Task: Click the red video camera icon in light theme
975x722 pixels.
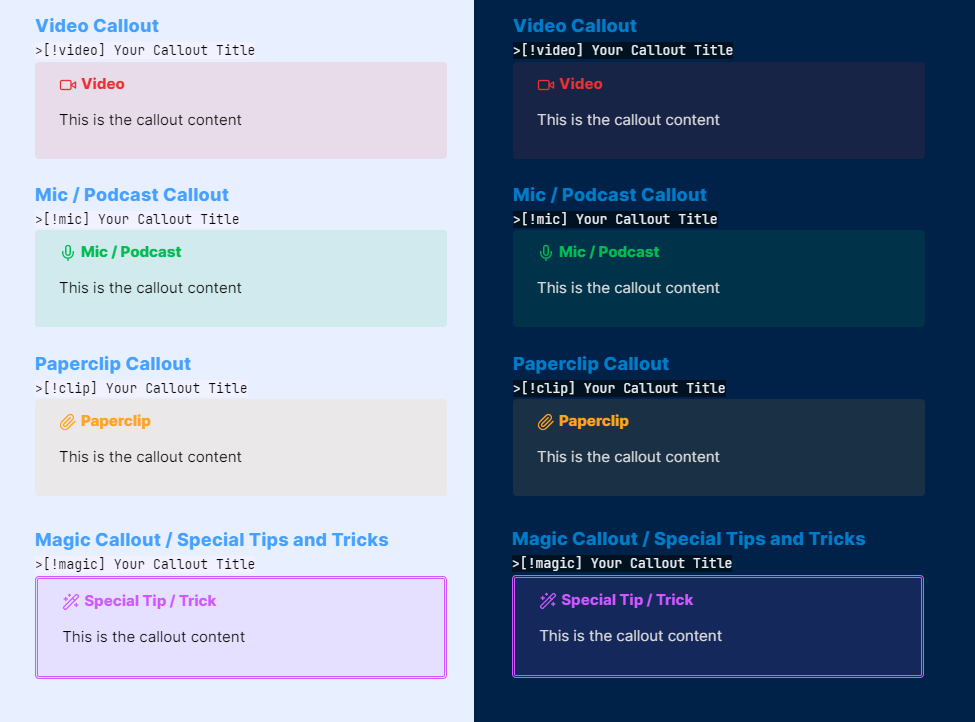Action: 68,85
